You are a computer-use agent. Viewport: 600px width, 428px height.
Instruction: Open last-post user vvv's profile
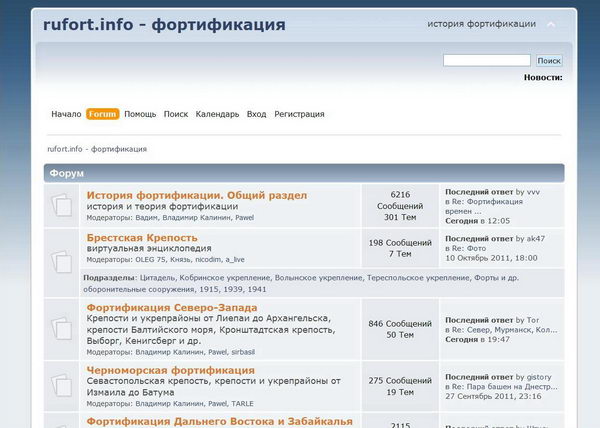click(x=533, y=192)
